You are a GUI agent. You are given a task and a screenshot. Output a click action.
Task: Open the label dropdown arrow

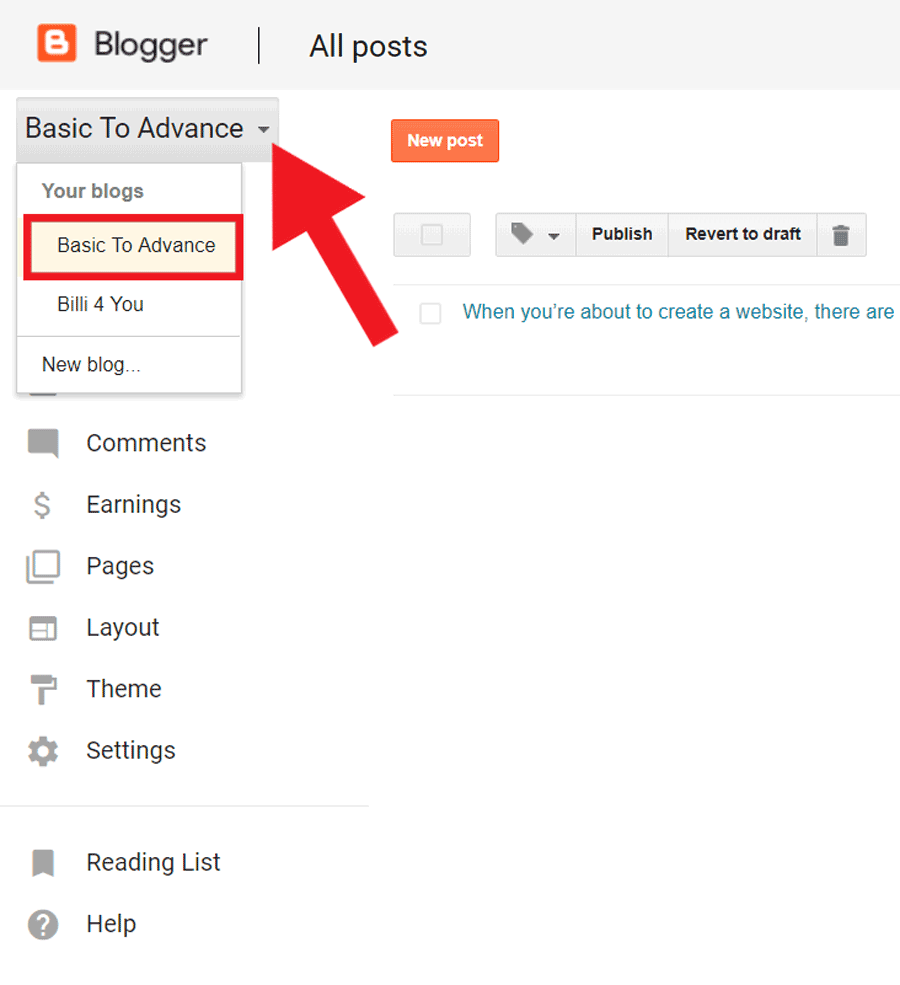pyautogui.click(x=553, y=236)
